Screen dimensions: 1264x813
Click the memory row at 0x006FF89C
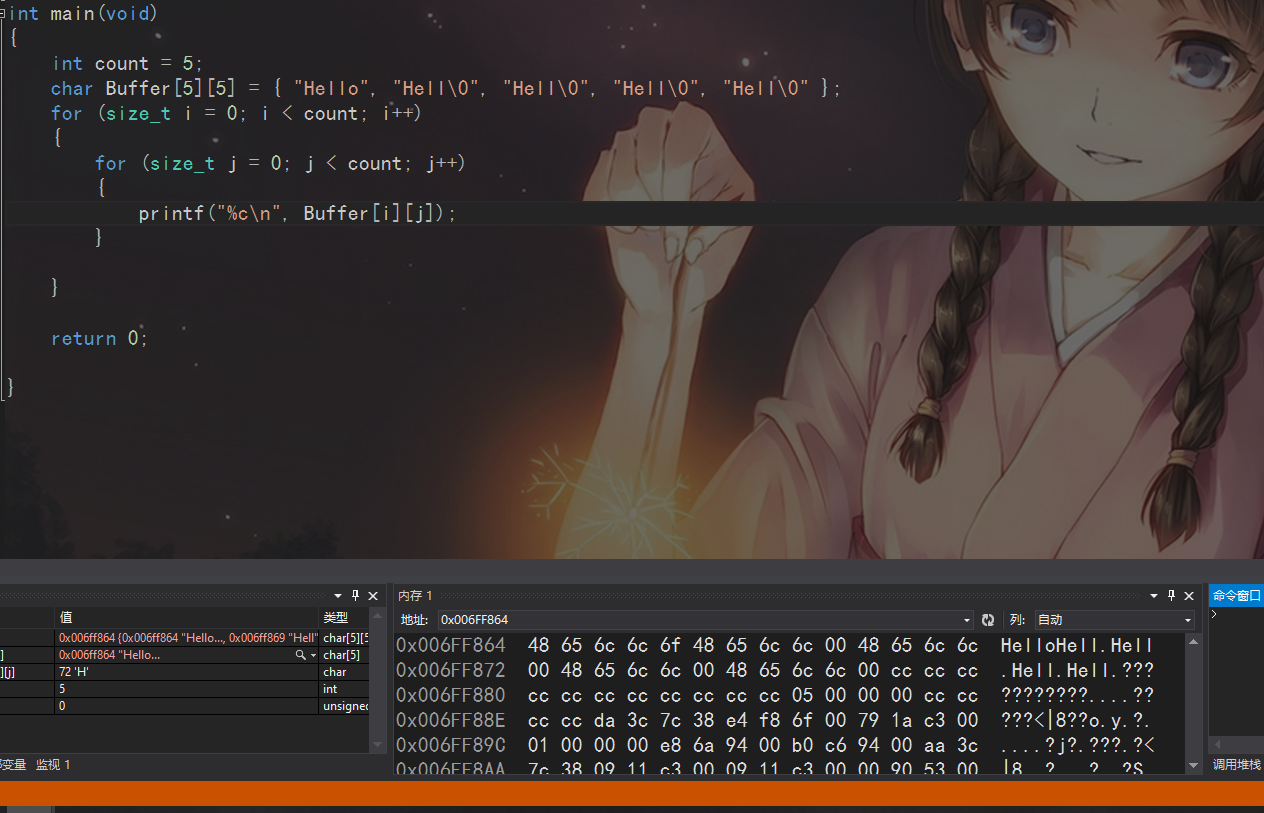[x=776, y=745]
